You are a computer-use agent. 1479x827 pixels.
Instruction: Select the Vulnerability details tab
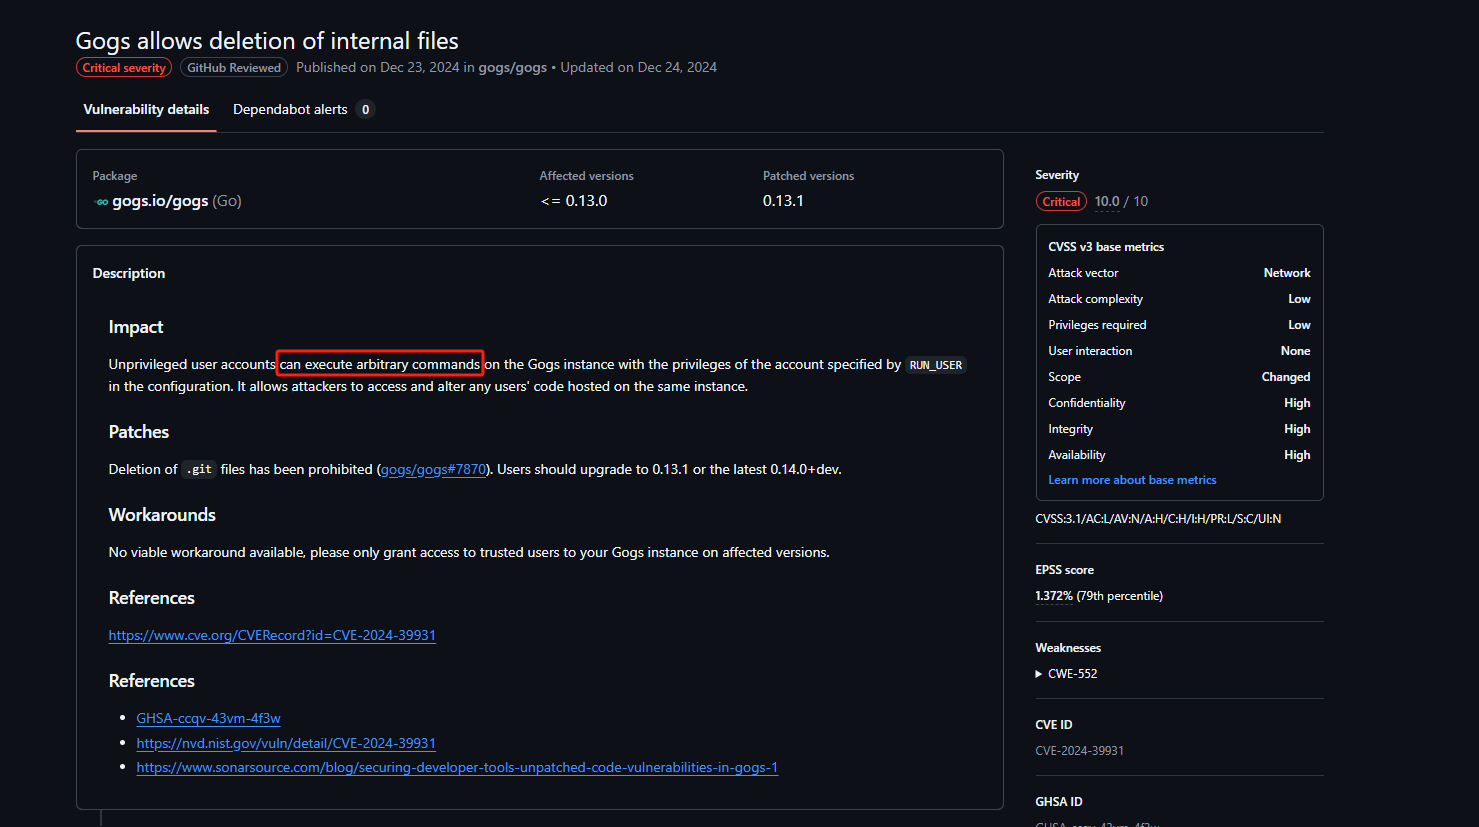(x=146, y=110)
